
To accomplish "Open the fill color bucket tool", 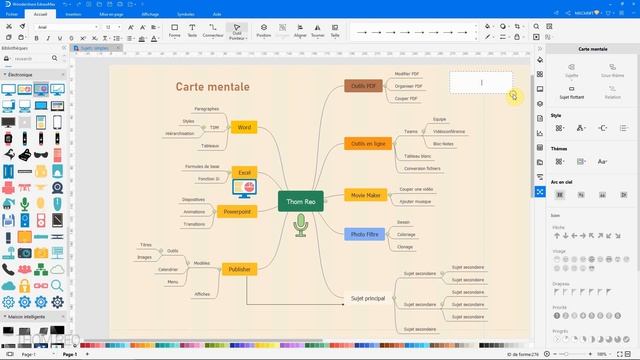I will click(x=488, y=27).
